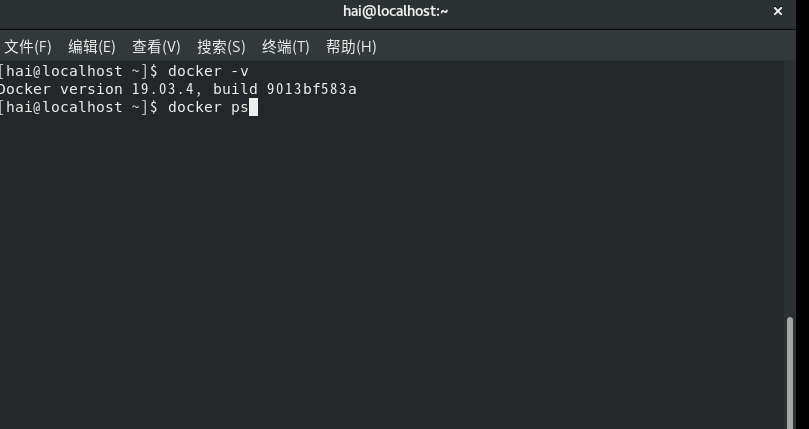Open the 终端(T) menu
Screen dimensions: 809x429
click(x=286, y=47)
